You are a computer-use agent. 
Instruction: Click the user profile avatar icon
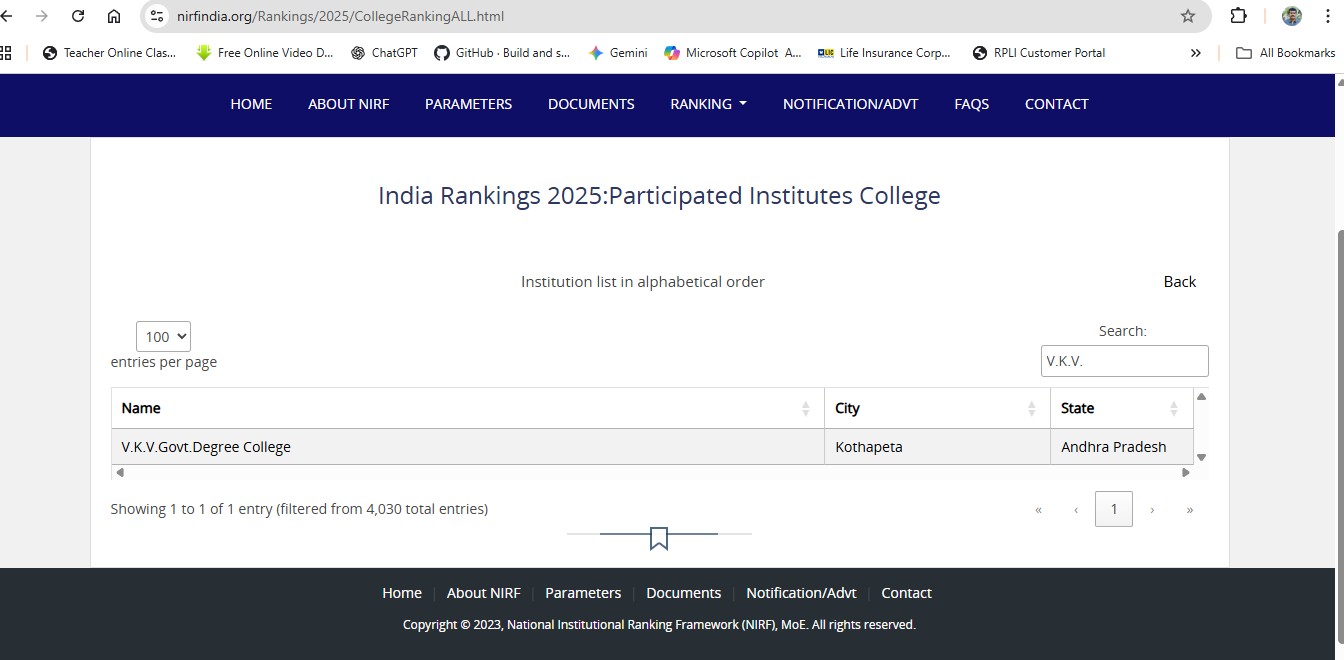(x=1292, y=16)
